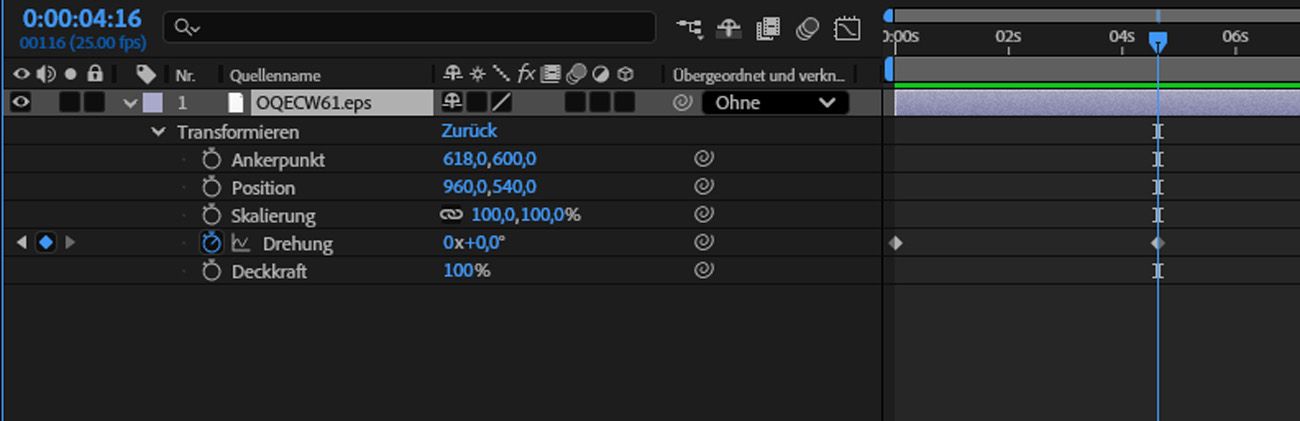Image resolution: width=1300 pixels, height=421 pixels.
Task: Toggle the Skalierung constrain proportions link
Action: tap(452, 215)
